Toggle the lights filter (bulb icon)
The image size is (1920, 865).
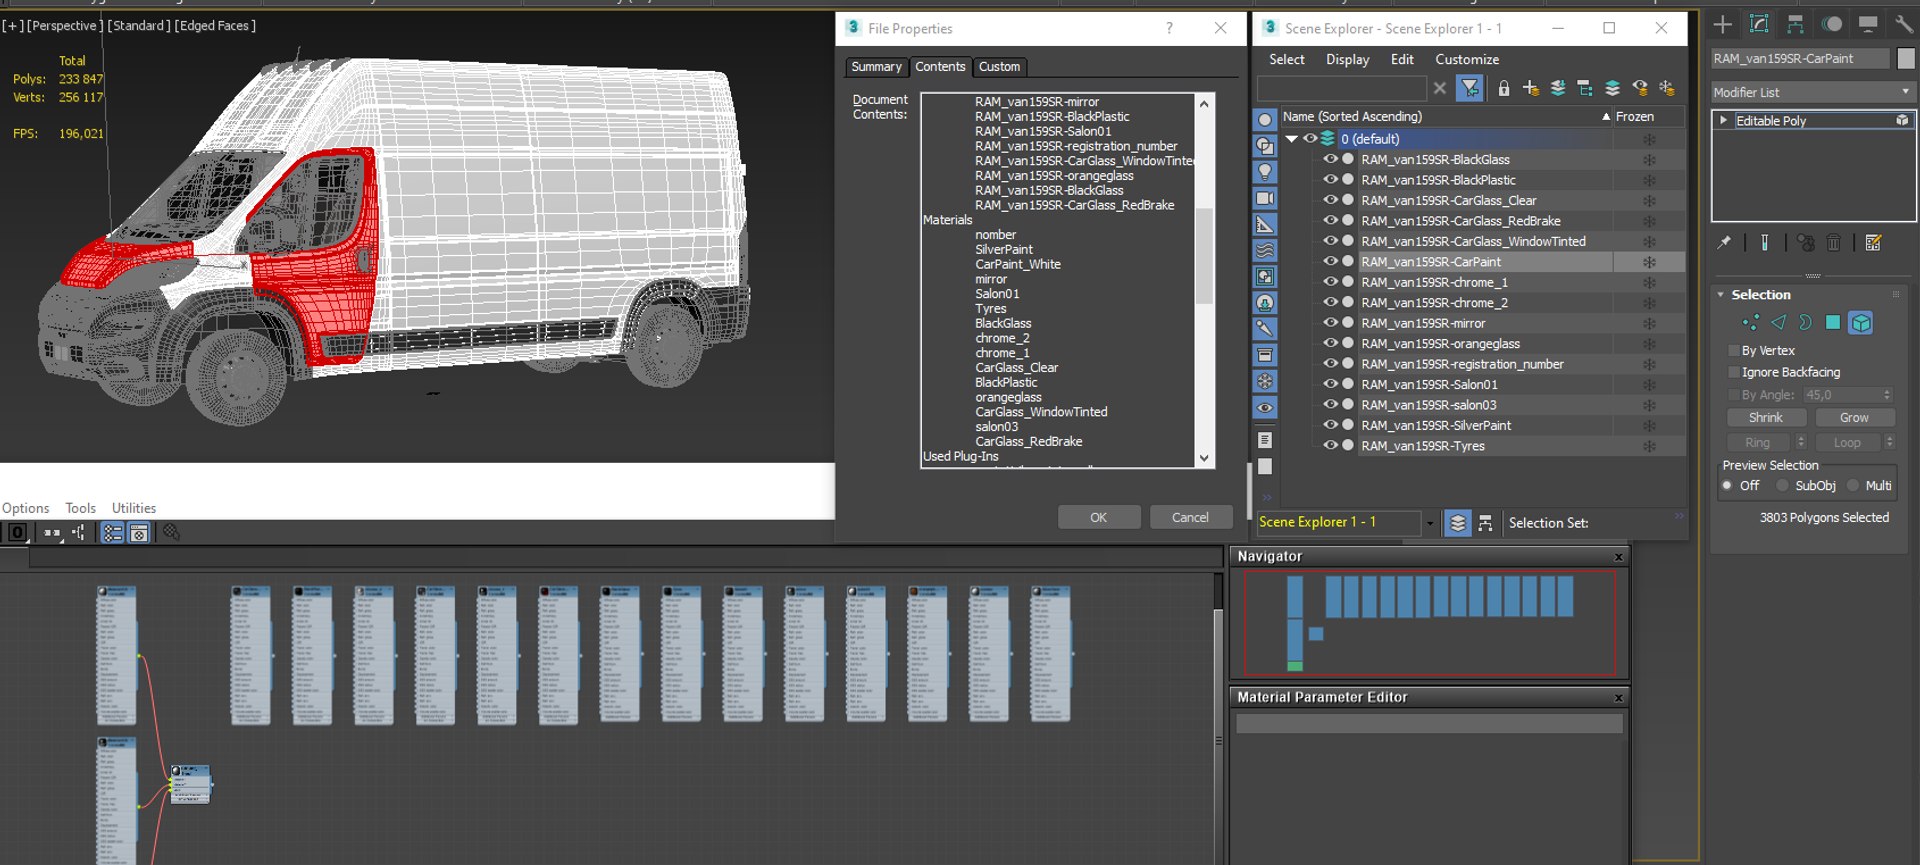click(1265, 172)
